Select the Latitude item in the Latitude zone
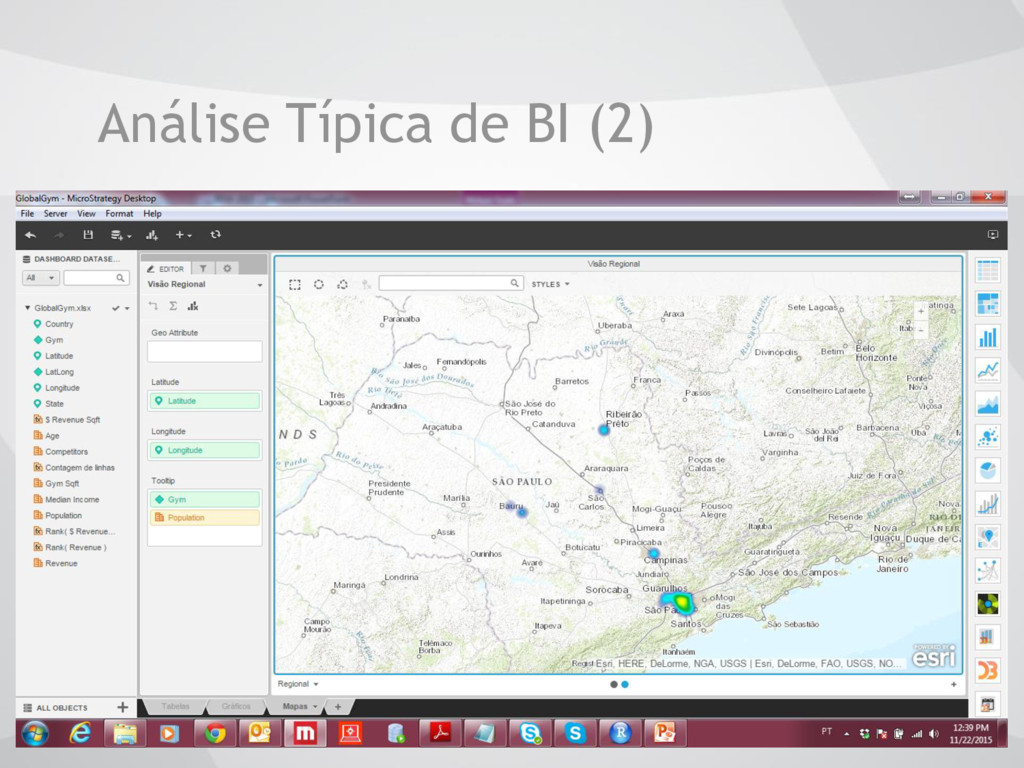1024x768 pixels. (x=204, y=401)
